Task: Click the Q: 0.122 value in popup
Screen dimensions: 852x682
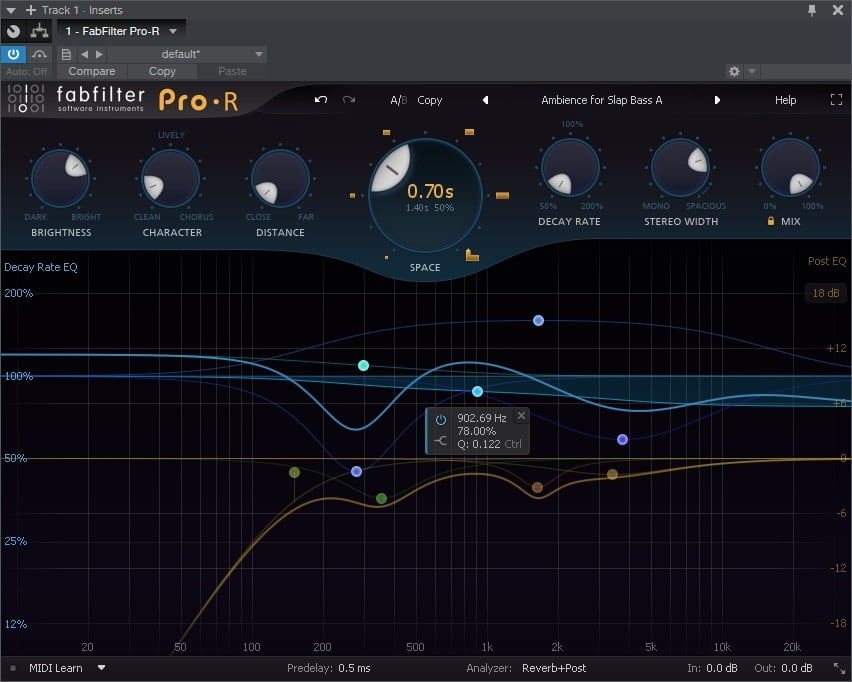Action: coord(478,444)
